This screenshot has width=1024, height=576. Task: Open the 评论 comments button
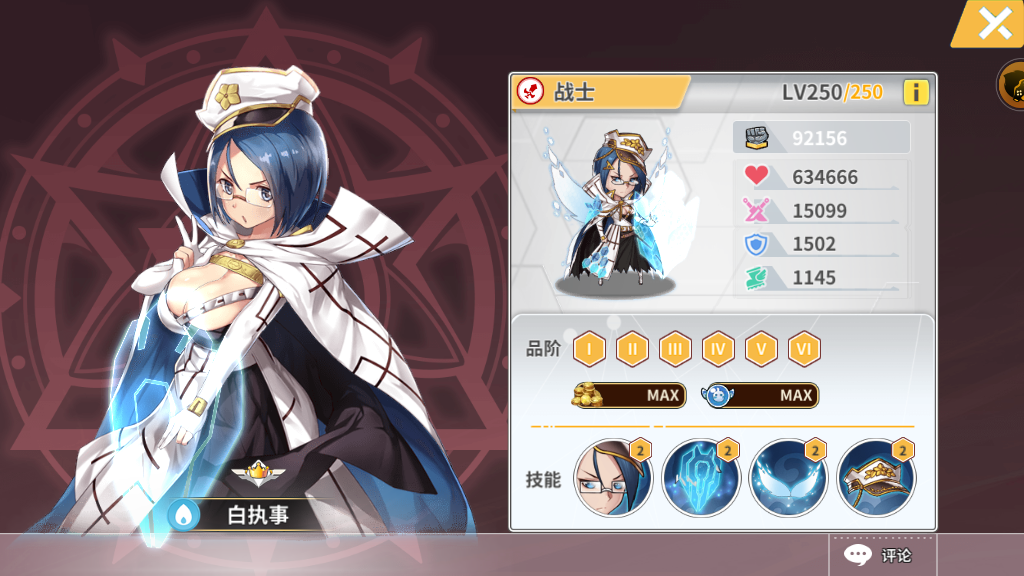(882, 555)
